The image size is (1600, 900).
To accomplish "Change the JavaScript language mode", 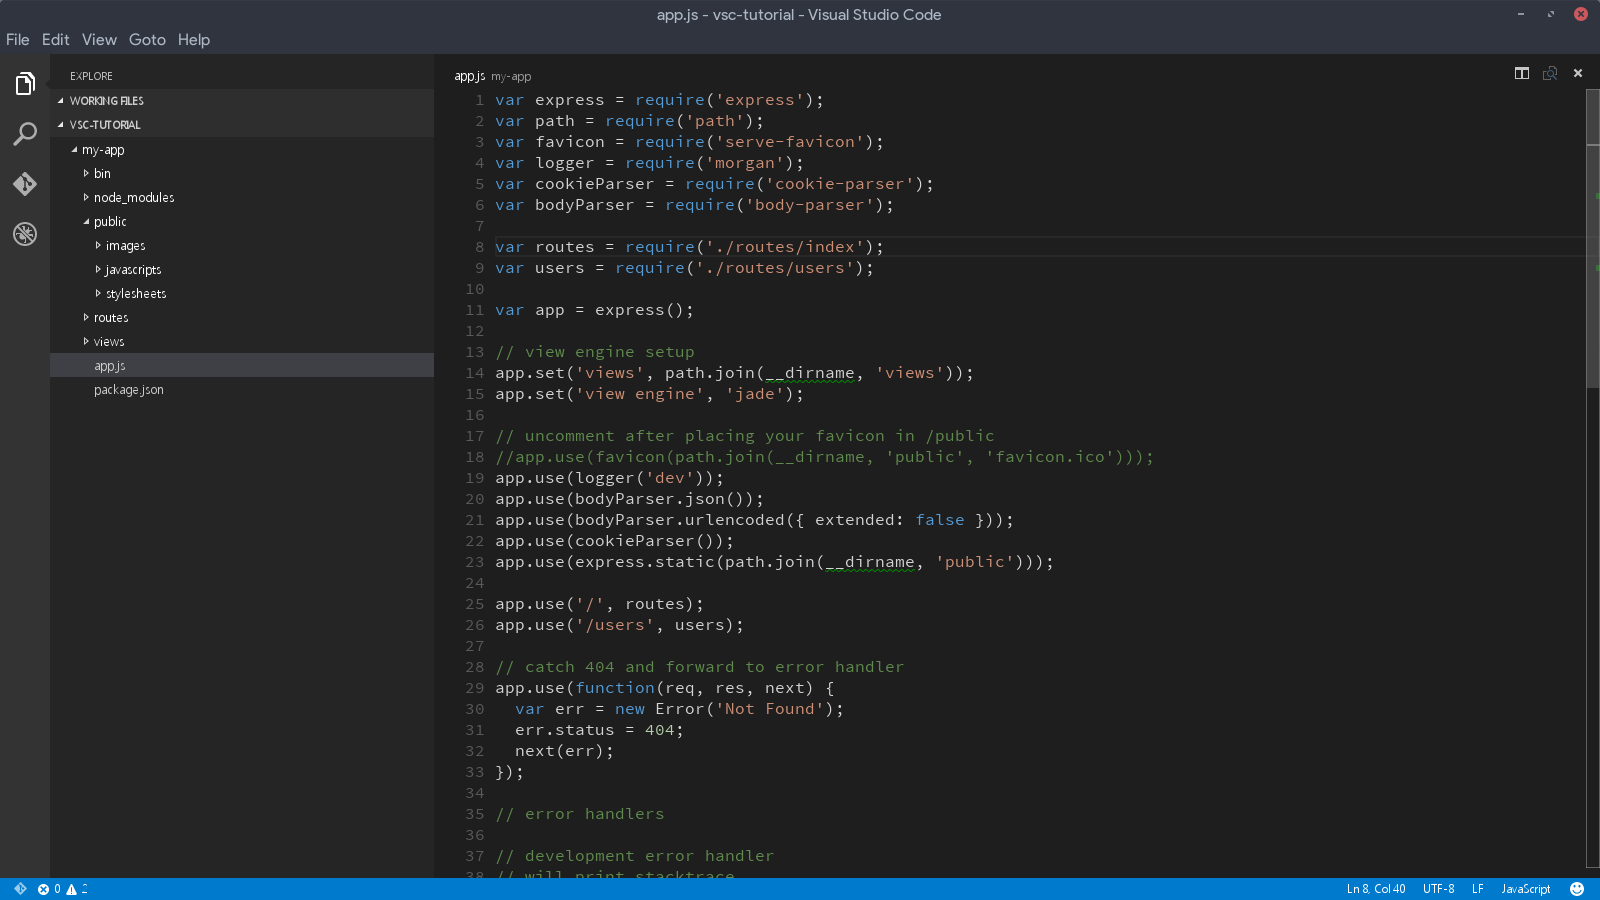I will pos(1526,889).
